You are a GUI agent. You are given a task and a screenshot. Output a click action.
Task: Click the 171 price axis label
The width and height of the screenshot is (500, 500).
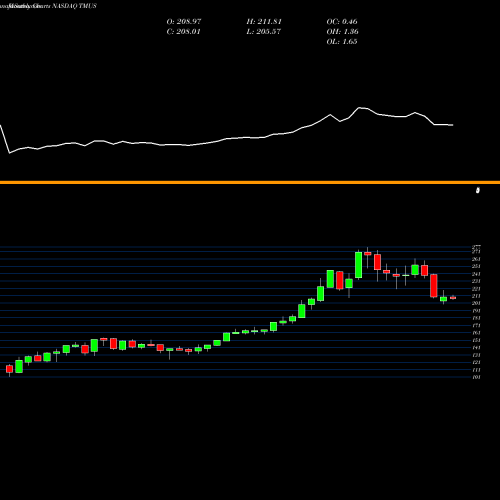point(476,325)
